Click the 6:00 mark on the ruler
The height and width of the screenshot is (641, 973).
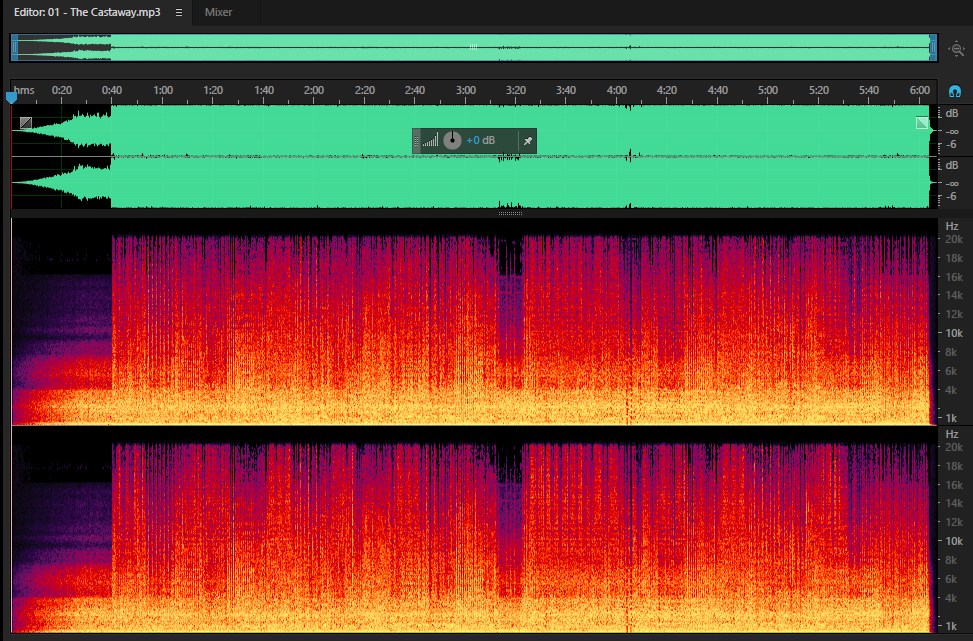pos(920,90)
